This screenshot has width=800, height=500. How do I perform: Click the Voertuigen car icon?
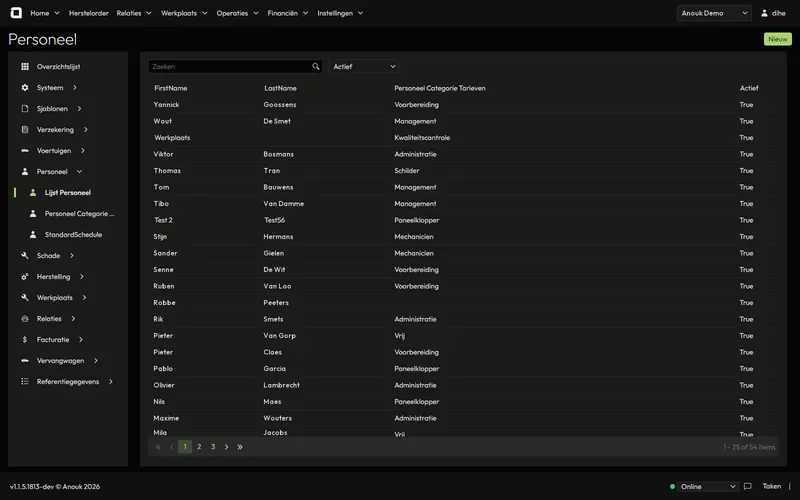click(24, 151)
